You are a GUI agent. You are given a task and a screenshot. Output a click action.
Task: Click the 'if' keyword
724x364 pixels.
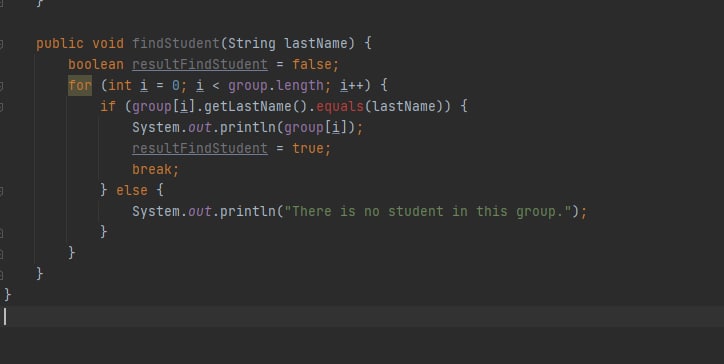pos(108,106)
